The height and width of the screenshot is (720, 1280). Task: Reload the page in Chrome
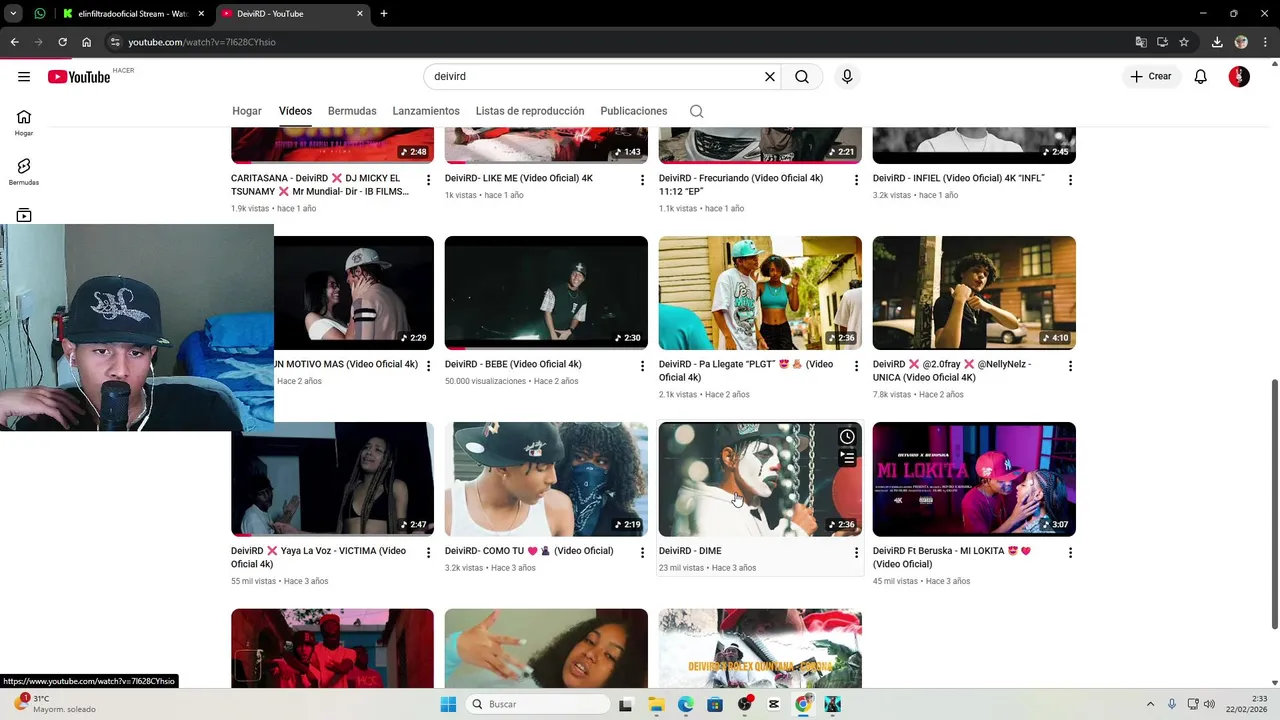[62, 42]
